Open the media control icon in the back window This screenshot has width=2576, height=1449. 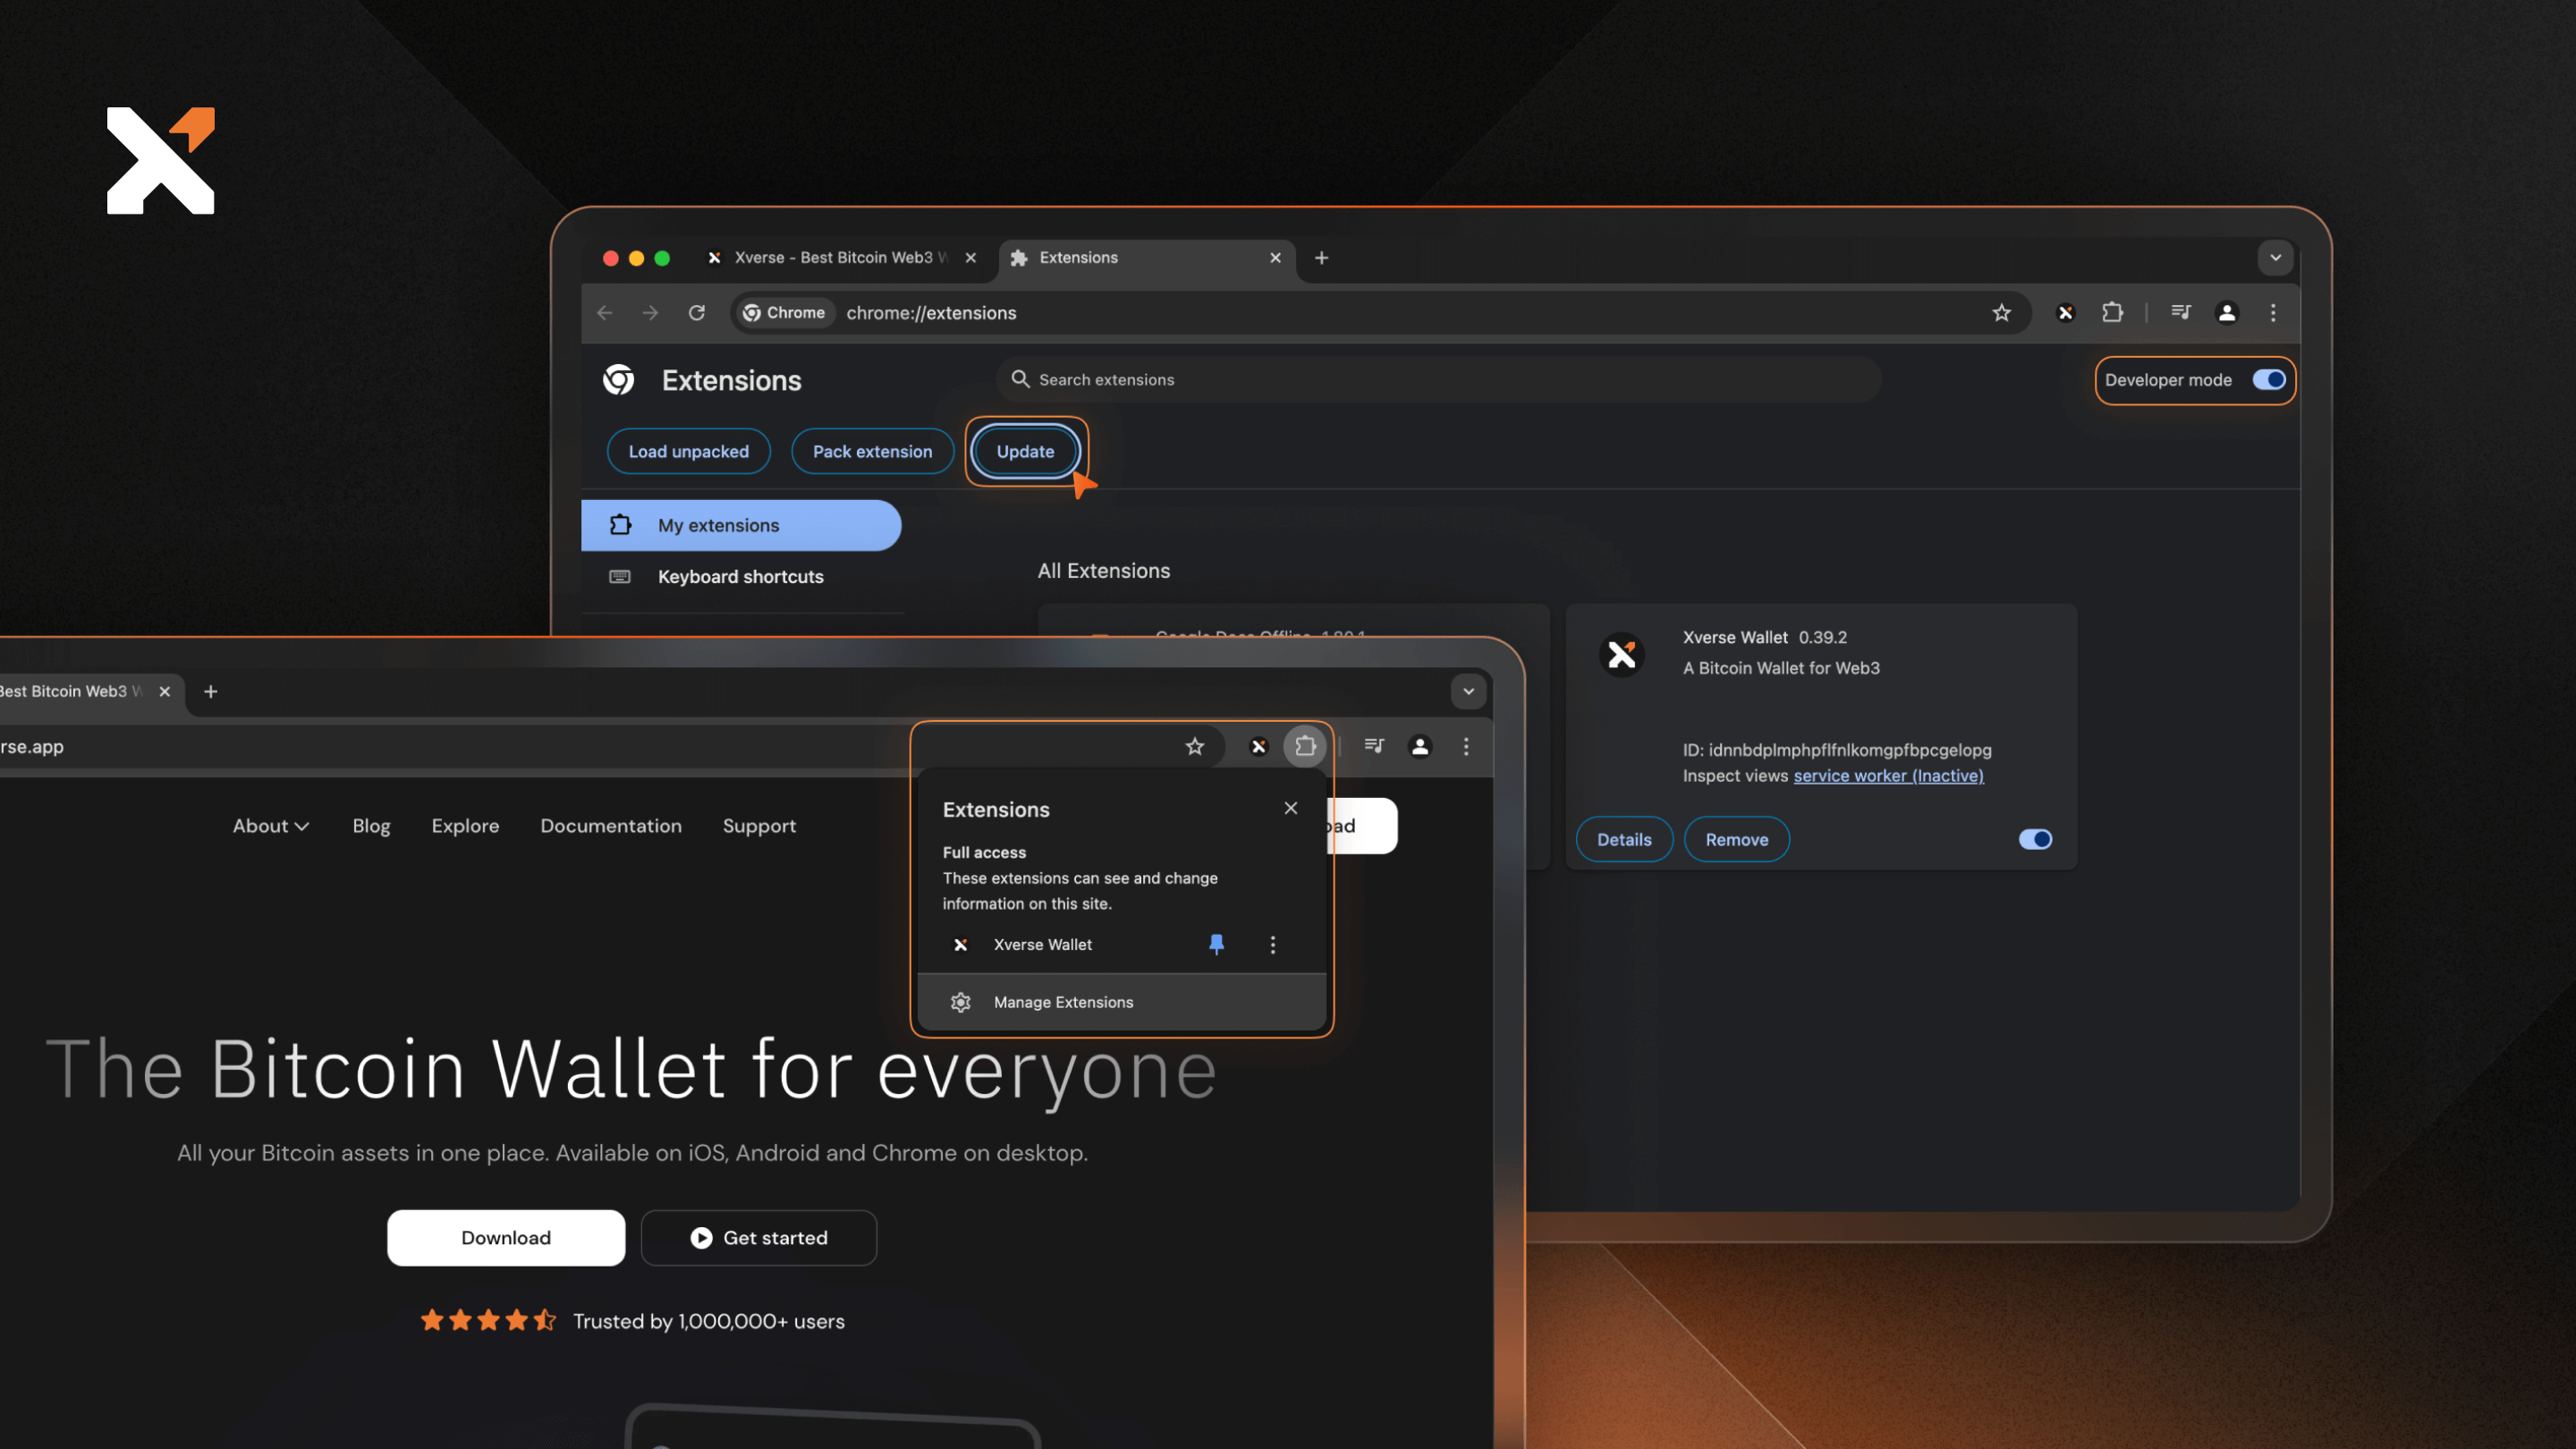2181,313
